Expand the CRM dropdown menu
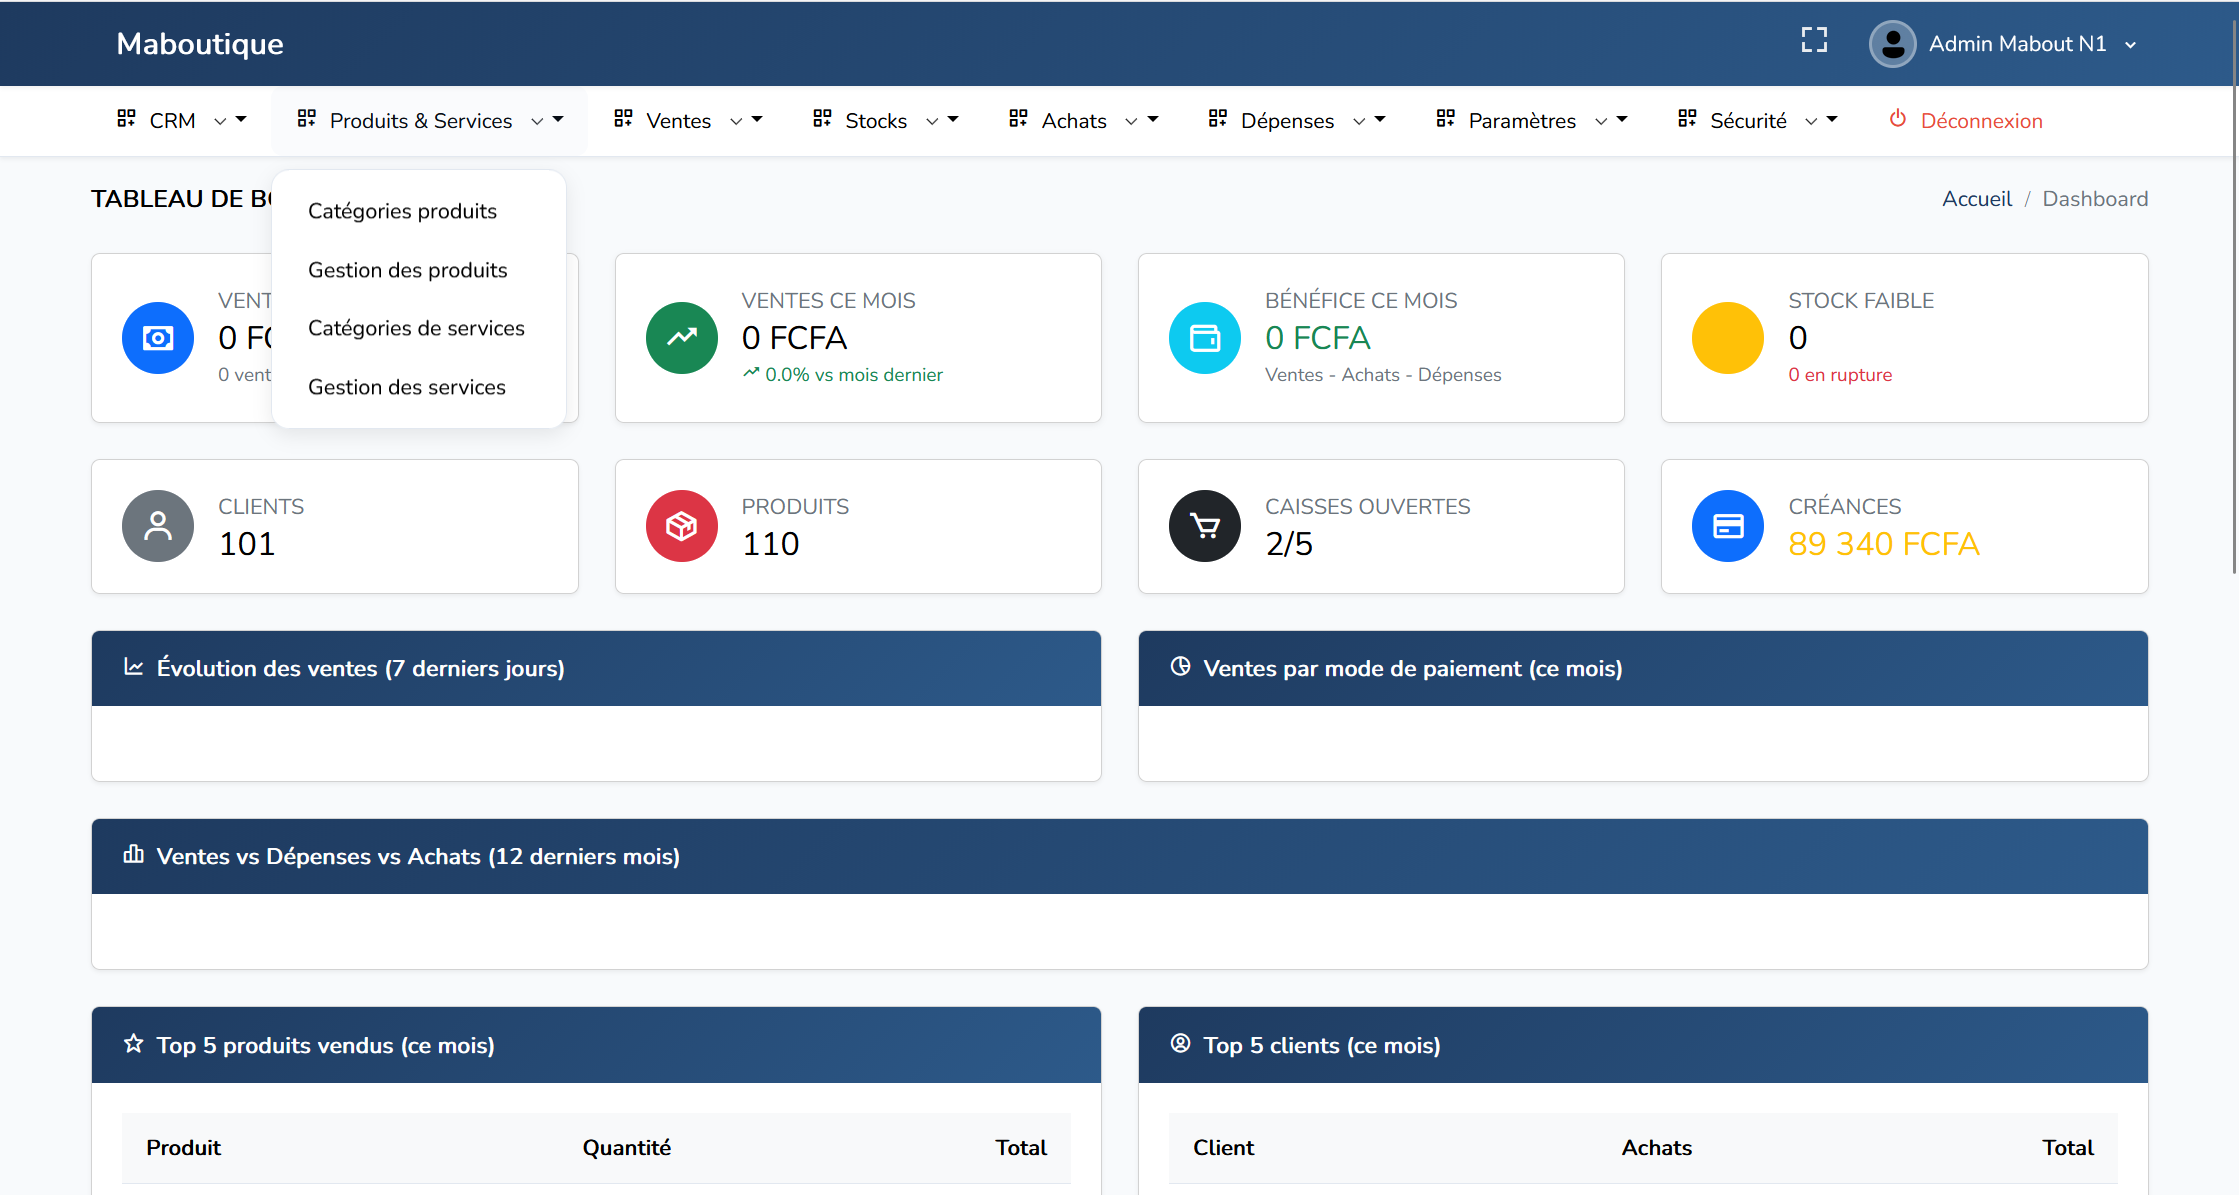Image resolution: width=2239 pixels, height=1195 pixels. [x=181, y=120]
